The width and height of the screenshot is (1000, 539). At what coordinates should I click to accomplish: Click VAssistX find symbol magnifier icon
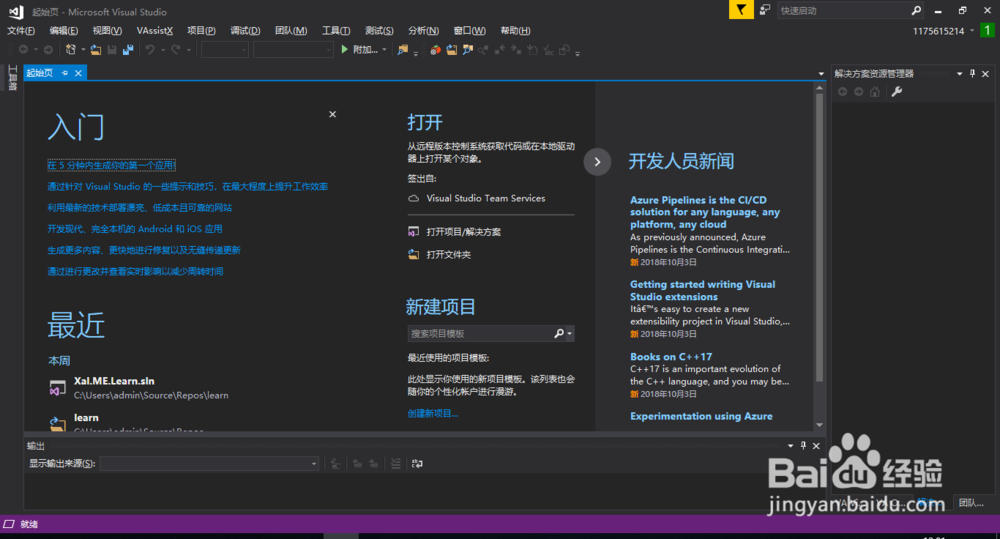click(x=468, y=50)
